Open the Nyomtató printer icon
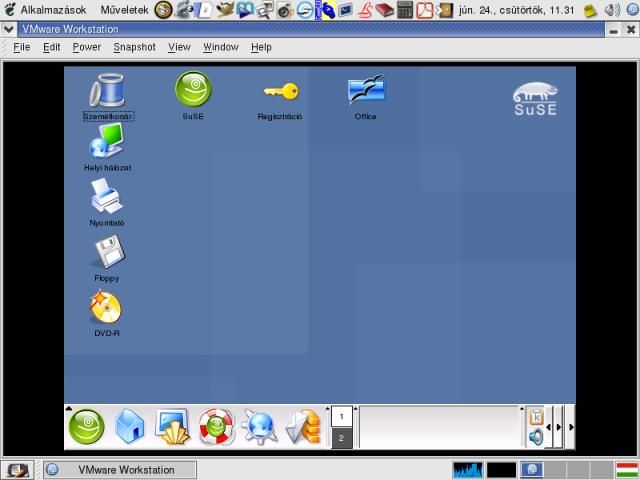 [x=107, y=197]
